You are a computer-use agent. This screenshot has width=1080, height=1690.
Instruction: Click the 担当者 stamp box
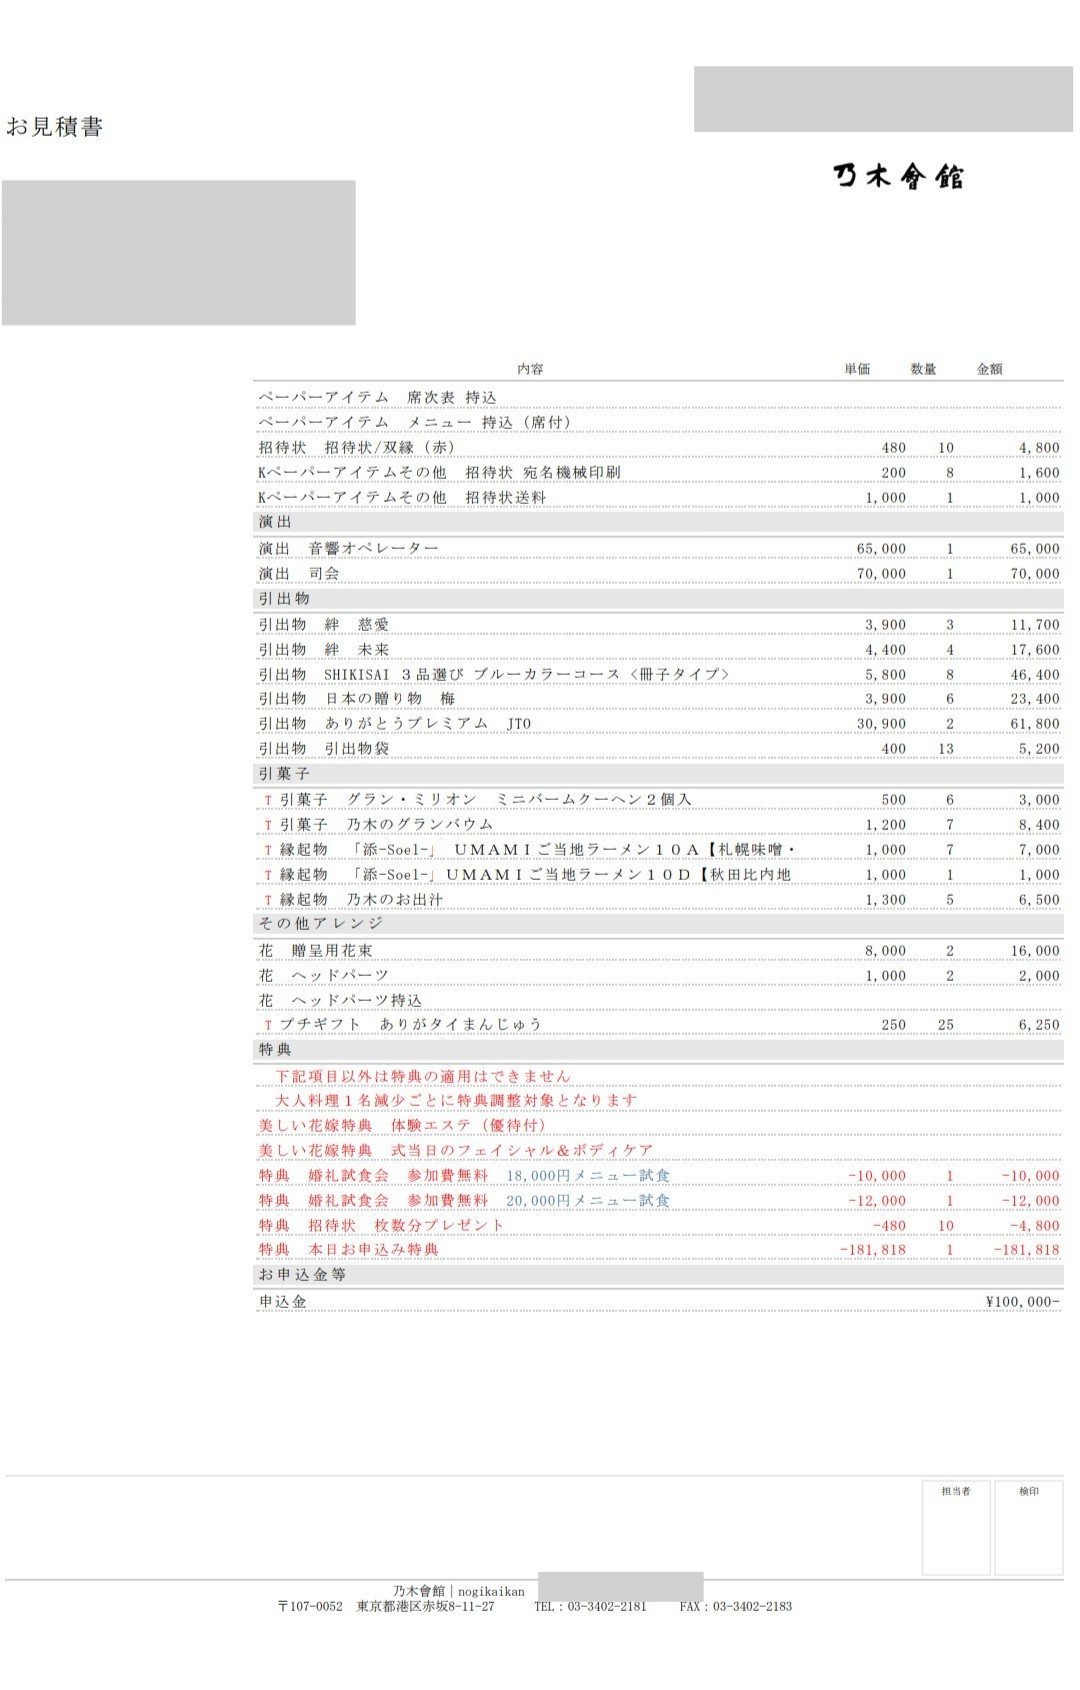(956, 1528)
